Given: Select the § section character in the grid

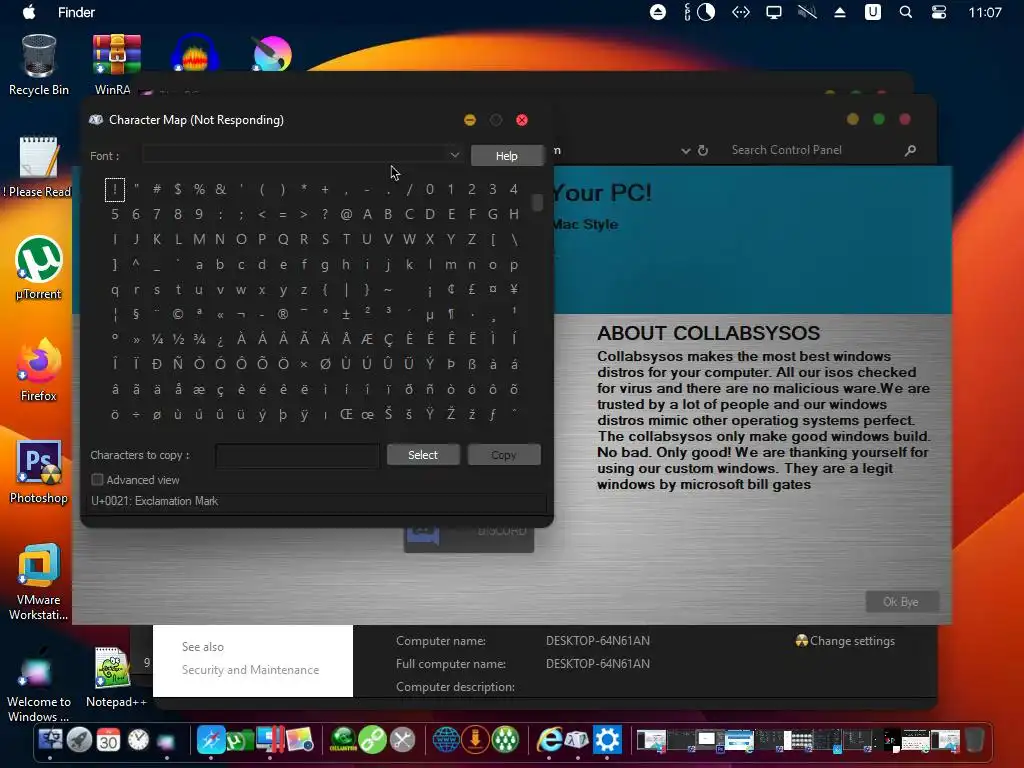Looking at the screenshot, I should point(136,314).
